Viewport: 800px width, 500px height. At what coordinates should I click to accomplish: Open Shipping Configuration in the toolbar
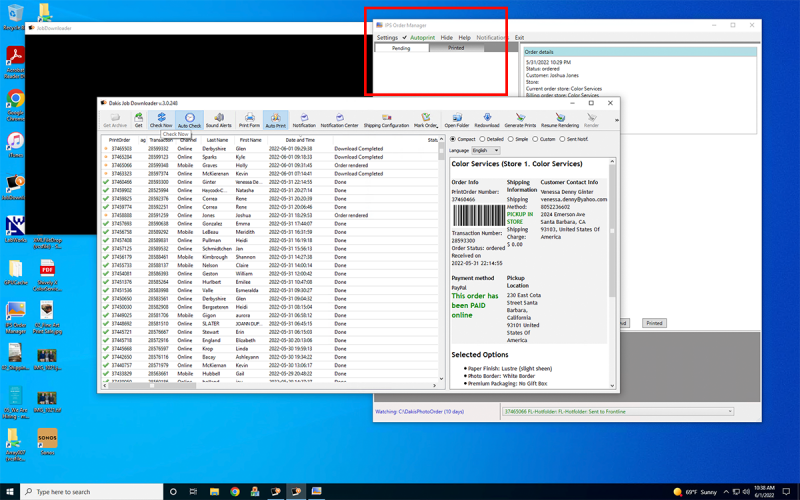(x=386, y=120)
